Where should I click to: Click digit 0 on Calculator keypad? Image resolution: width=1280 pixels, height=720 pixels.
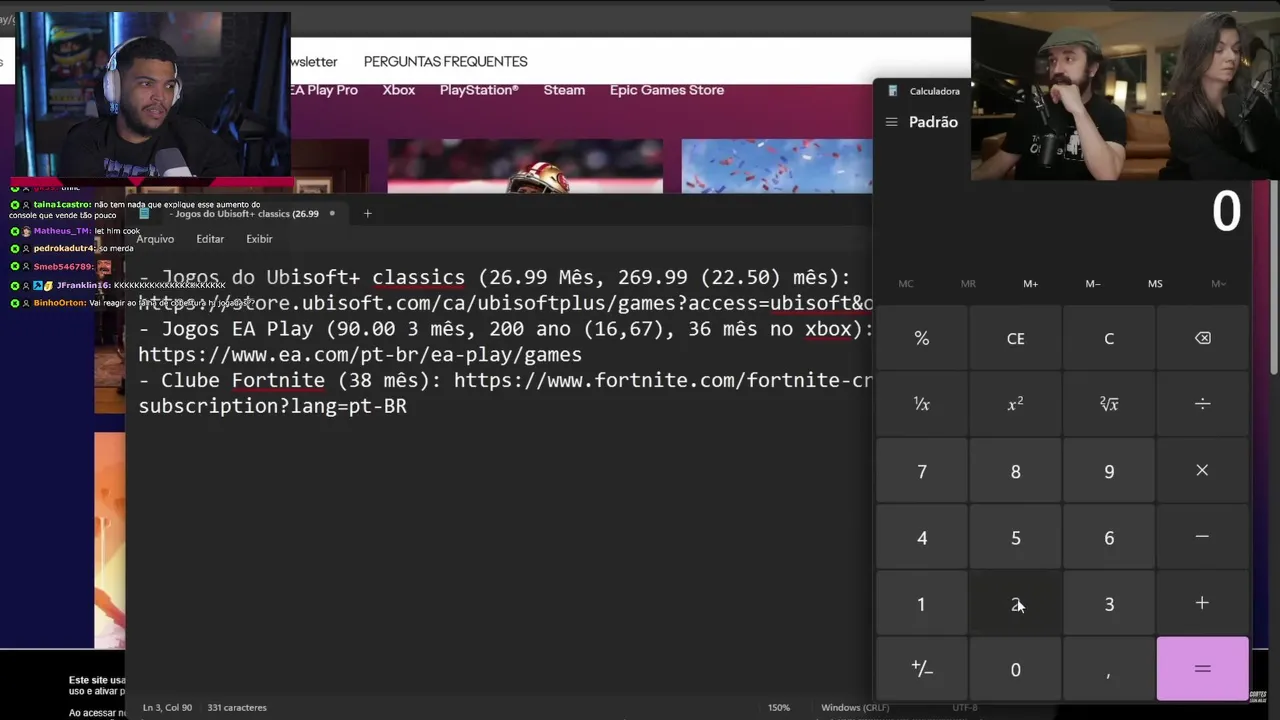coord(1015,669)
